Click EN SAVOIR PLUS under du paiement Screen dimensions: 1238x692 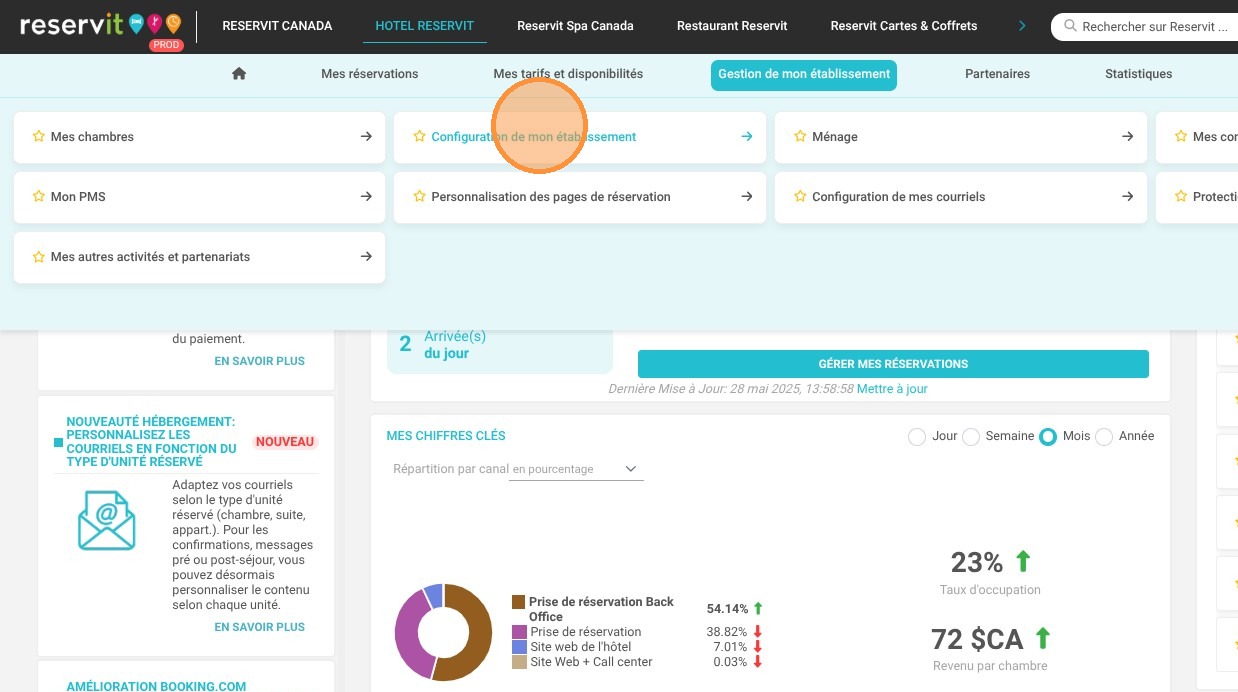[x=260, y=361]
